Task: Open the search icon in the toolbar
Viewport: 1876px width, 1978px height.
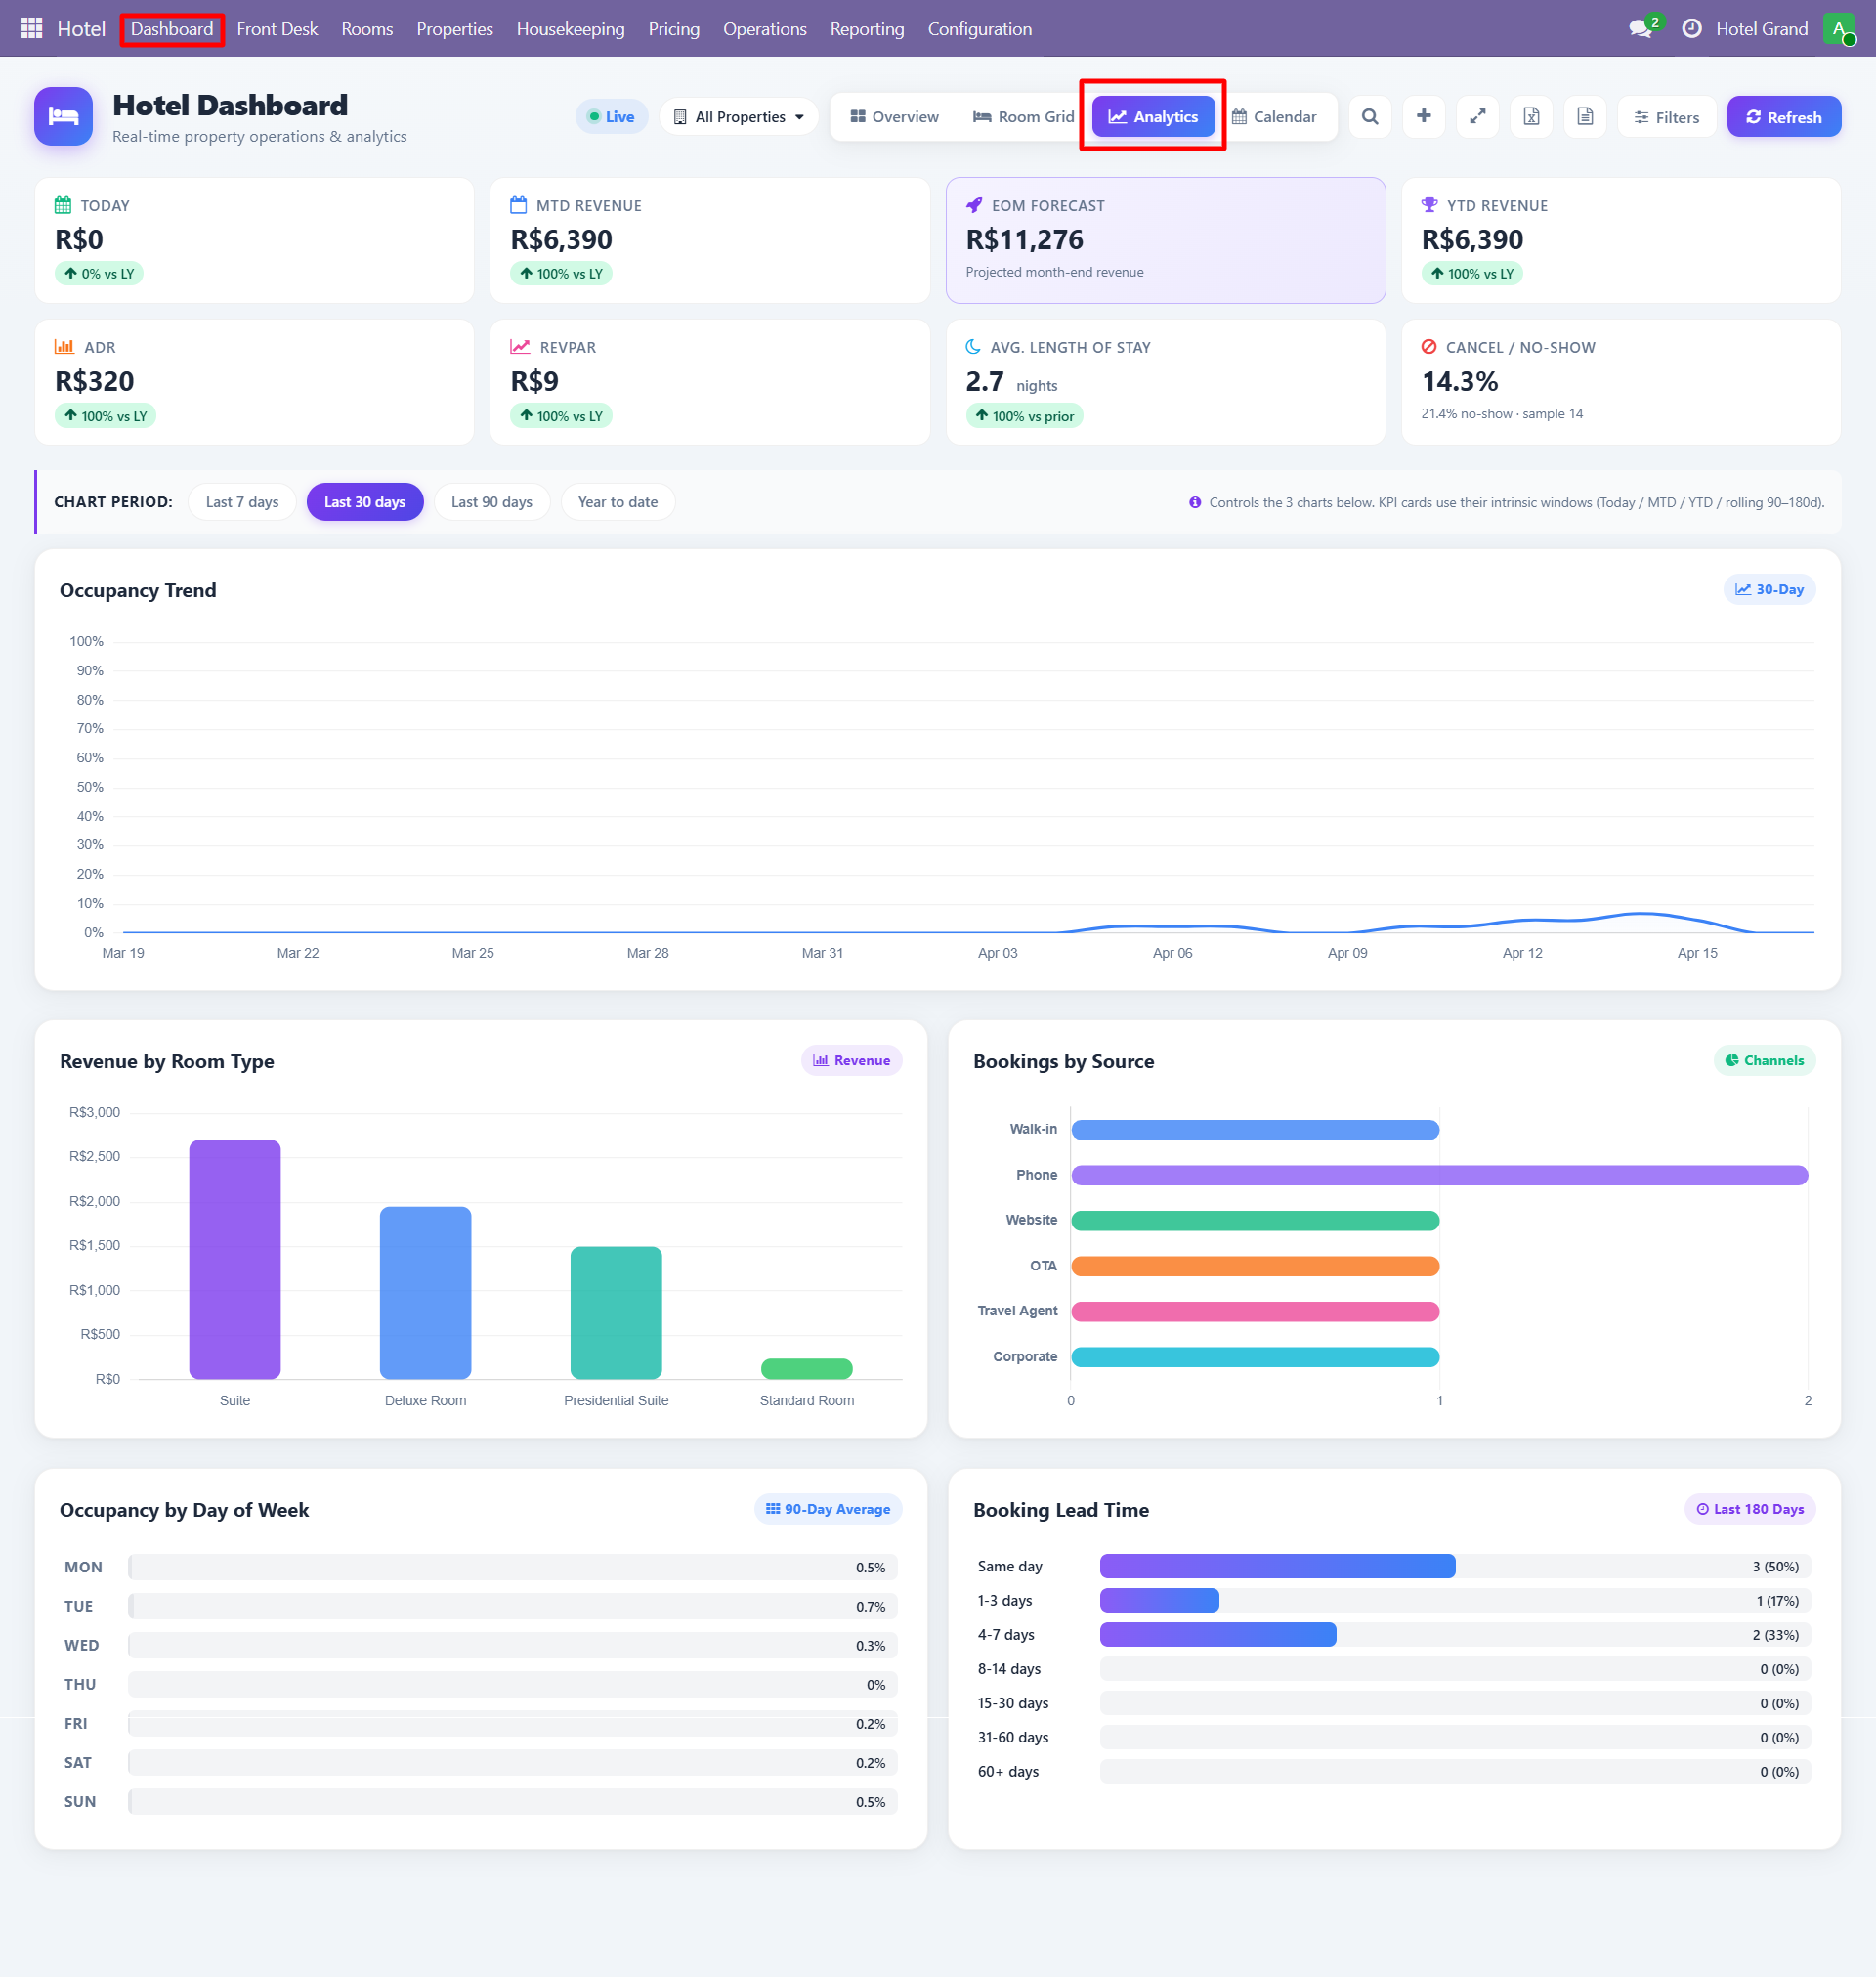Action: click(1370, 116)
